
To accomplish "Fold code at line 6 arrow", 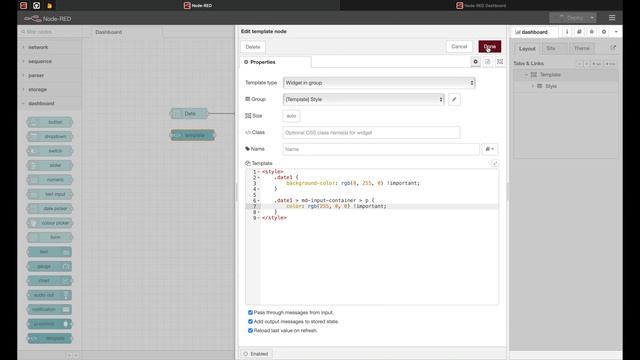I will [258, 200].
